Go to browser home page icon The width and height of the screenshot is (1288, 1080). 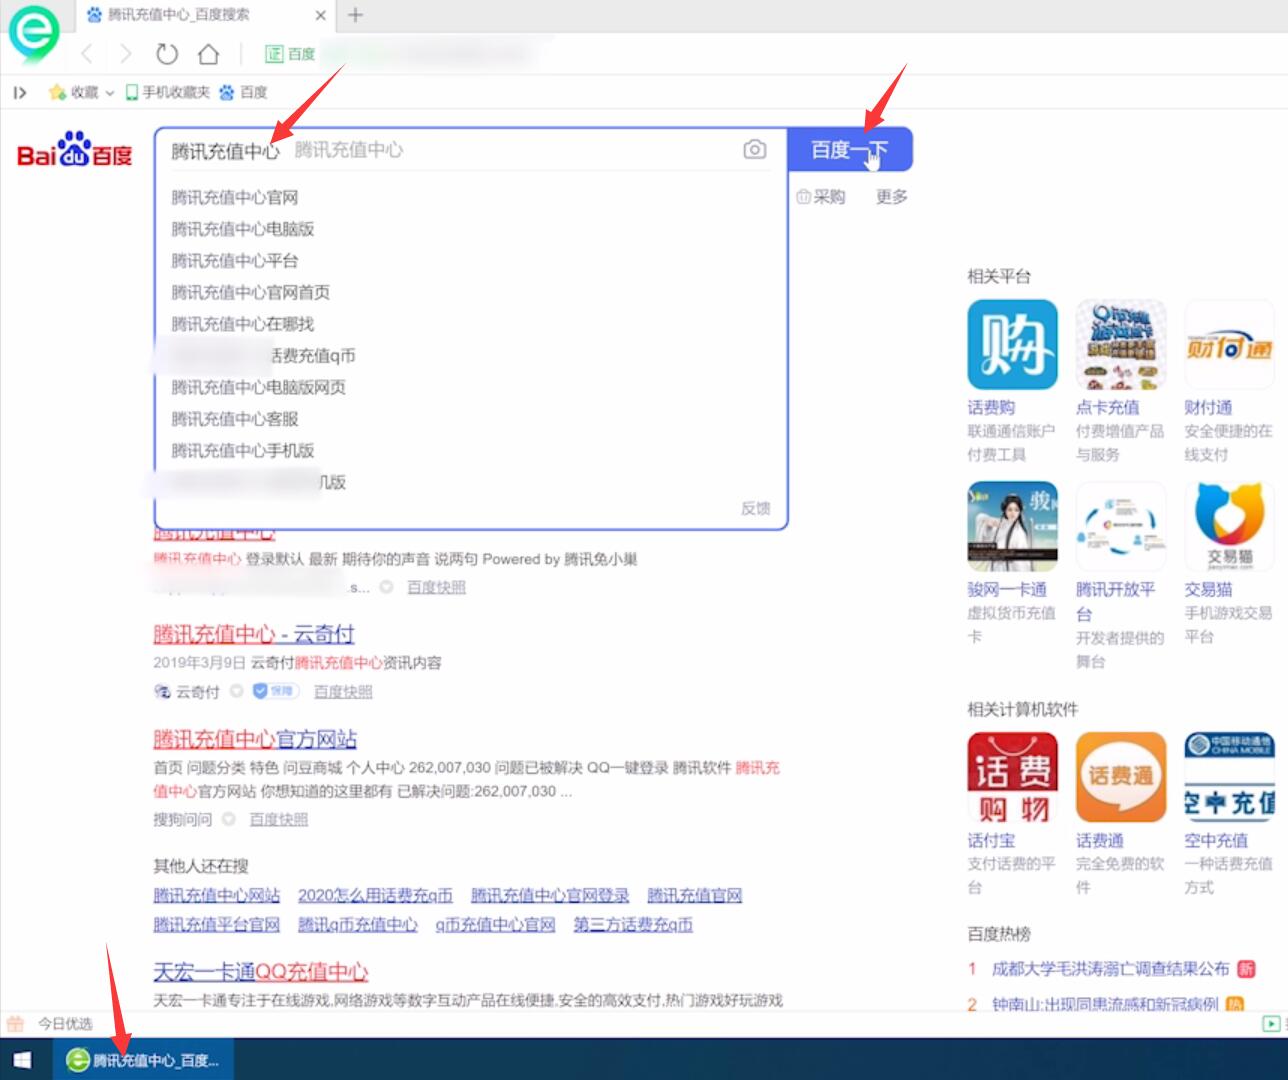tap(208, 54)
